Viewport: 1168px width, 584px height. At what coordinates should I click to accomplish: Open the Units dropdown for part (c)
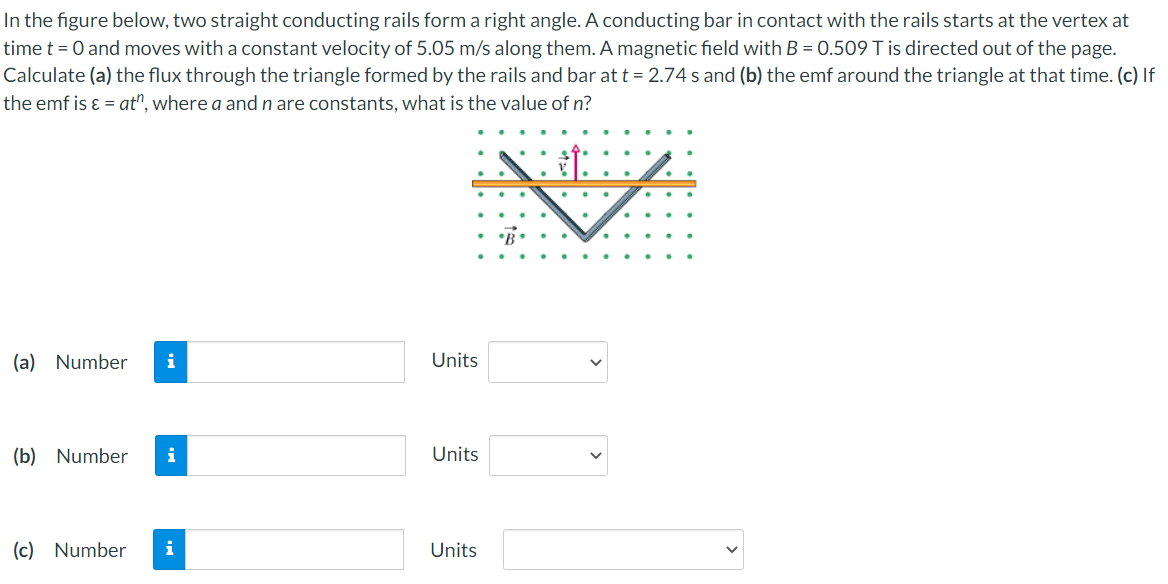[x=622, y=549]
